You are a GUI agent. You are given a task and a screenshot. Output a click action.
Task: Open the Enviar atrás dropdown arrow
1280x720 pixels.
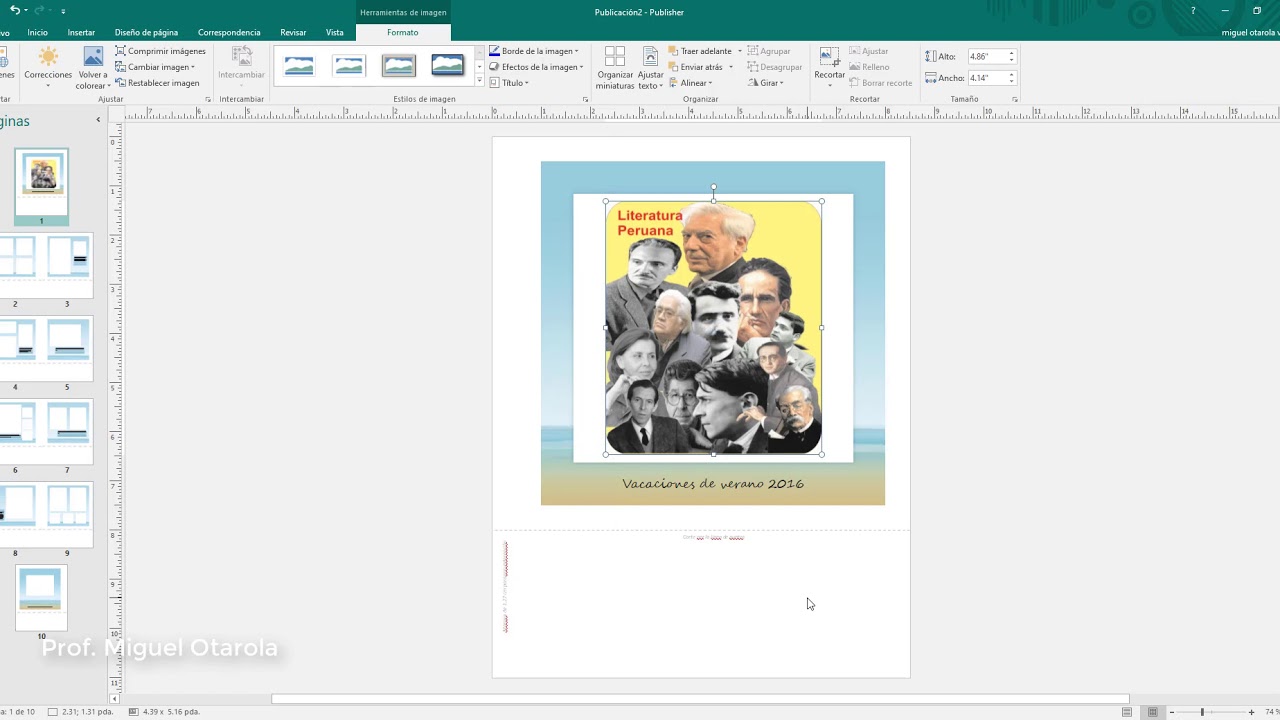[731, 67]
